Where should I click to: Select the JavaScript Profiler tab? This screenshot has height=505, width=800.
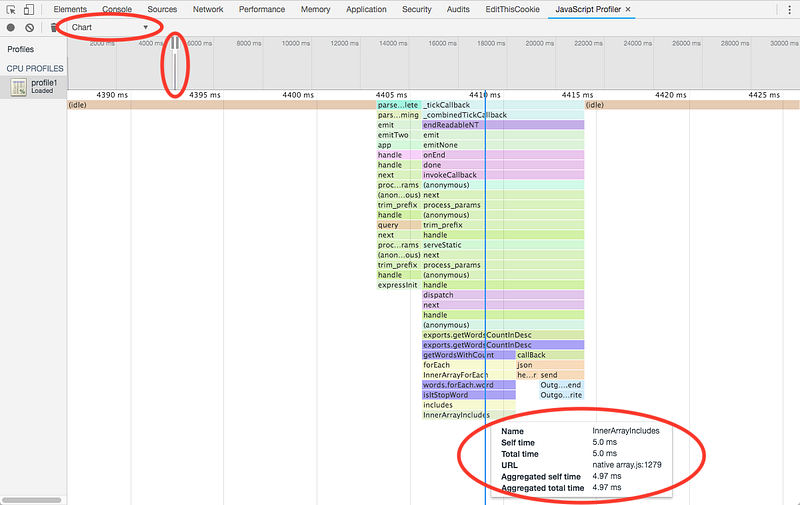(588, 9)
